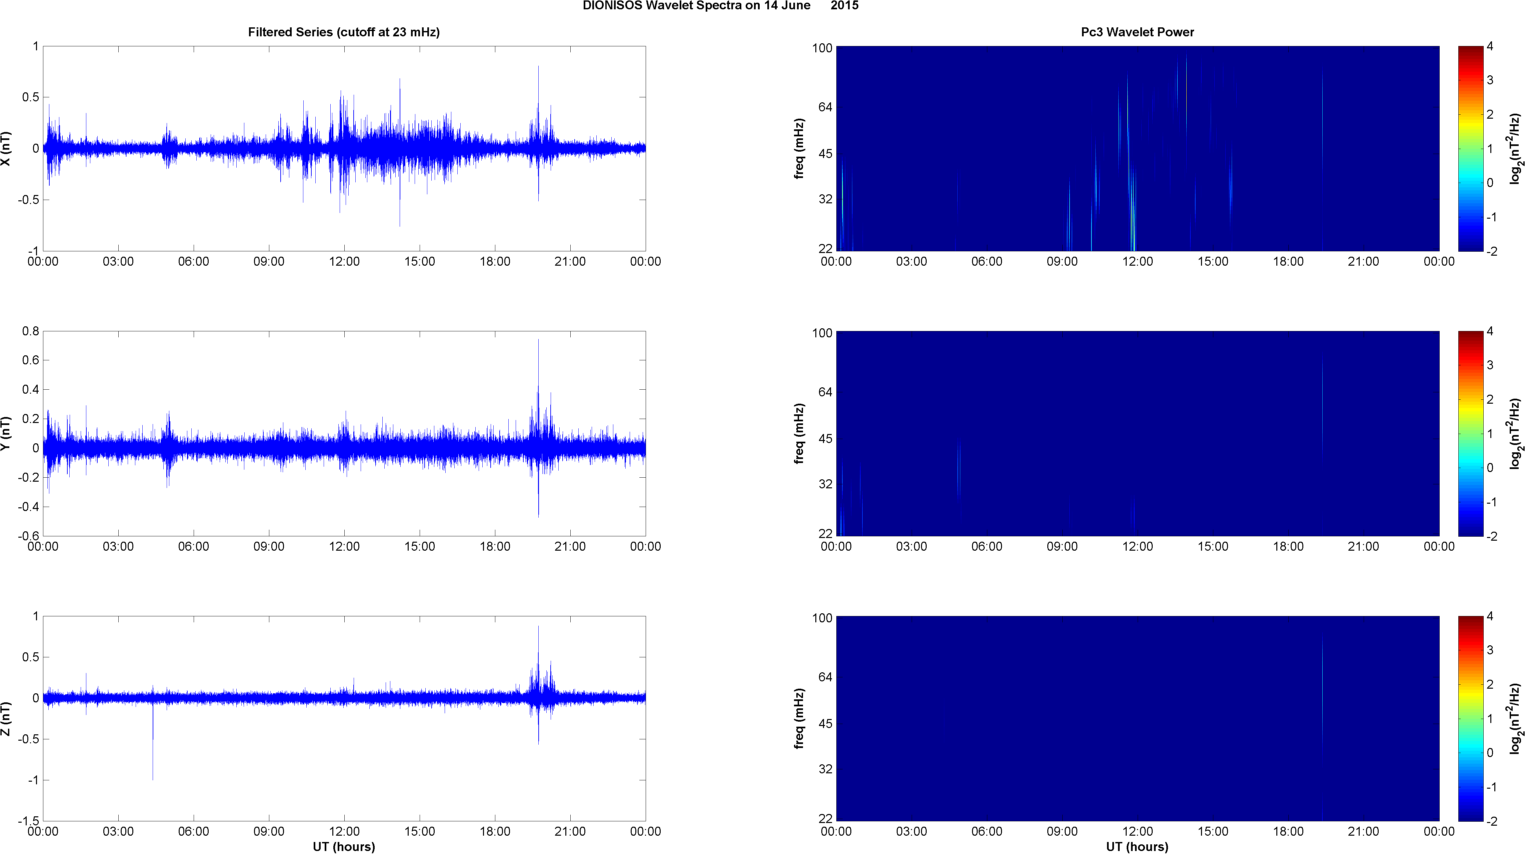Click log2(nT²/Hz) label on Y spectrogram colorbar
Screen dimensions: 1525x854
coord(1516,434)
